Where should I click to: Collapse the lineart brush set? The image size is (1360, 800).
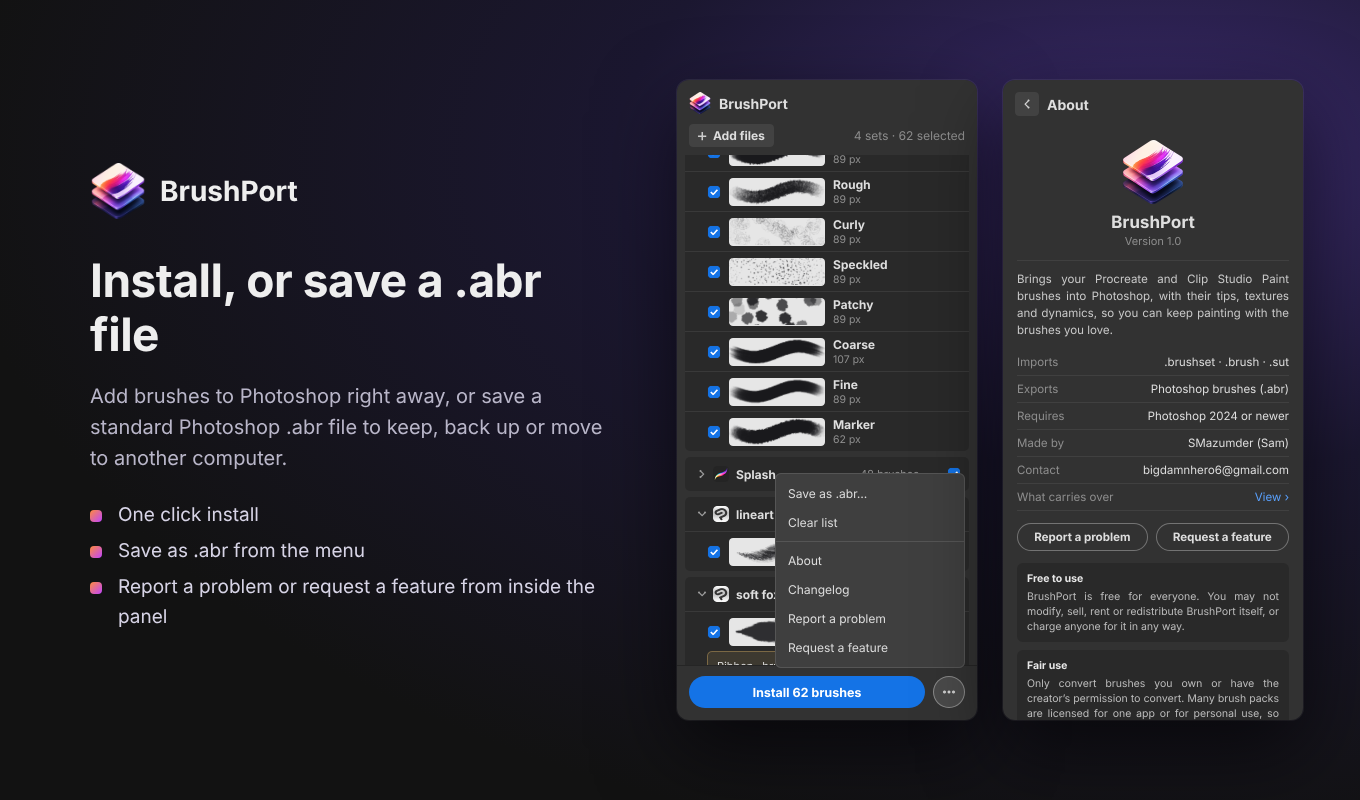coord(701,514)
